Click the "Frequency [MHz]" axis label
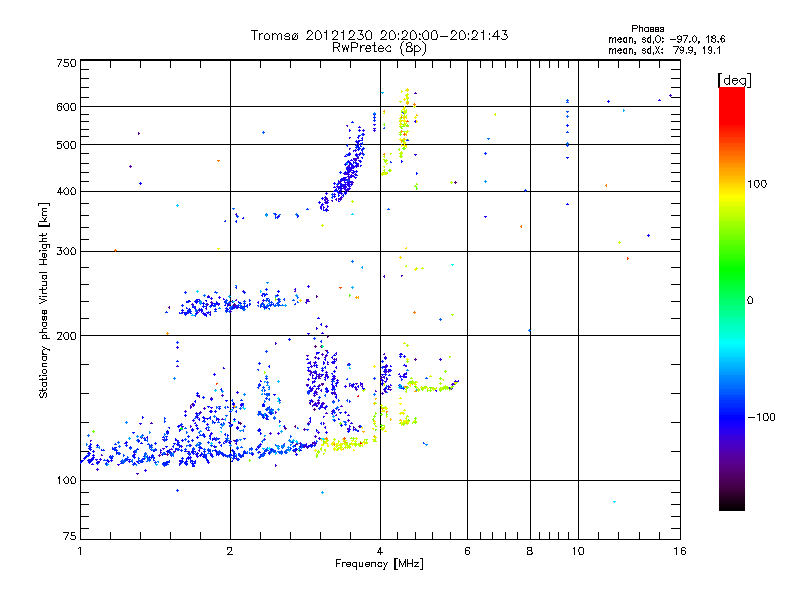 click(x=379, y=564)
